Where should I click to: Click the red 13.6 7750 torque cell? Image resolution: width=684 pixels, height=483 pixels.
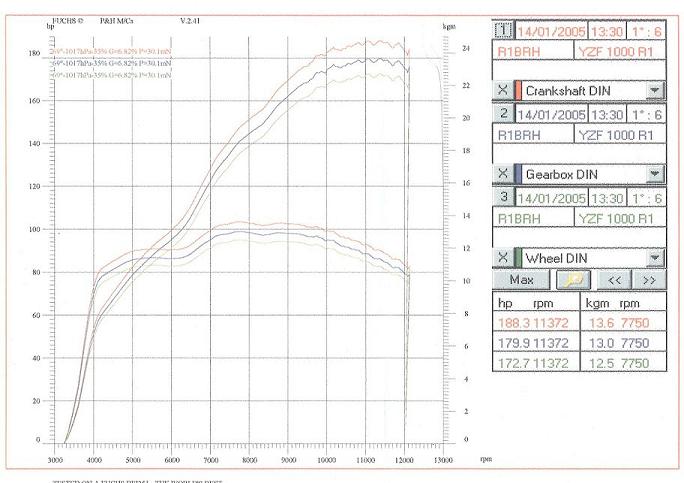623,323
